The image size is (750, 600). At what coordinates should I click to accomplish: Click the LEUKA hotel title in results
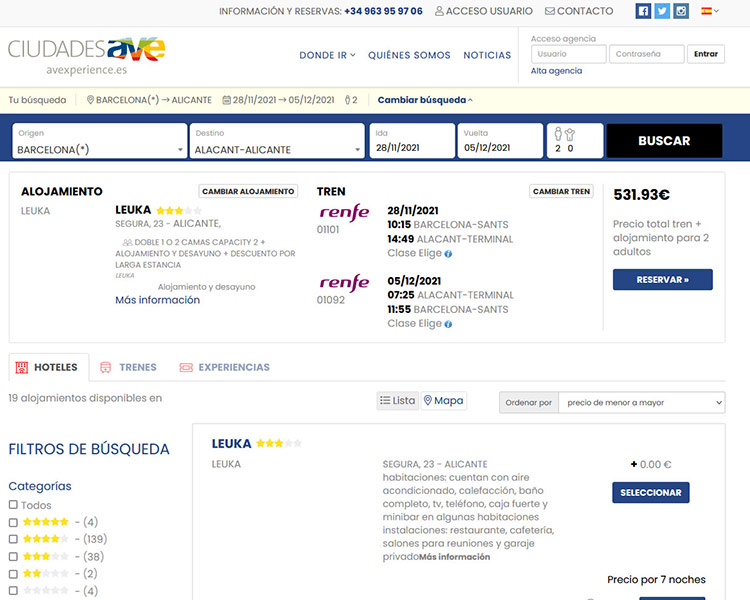coord(232,444)
